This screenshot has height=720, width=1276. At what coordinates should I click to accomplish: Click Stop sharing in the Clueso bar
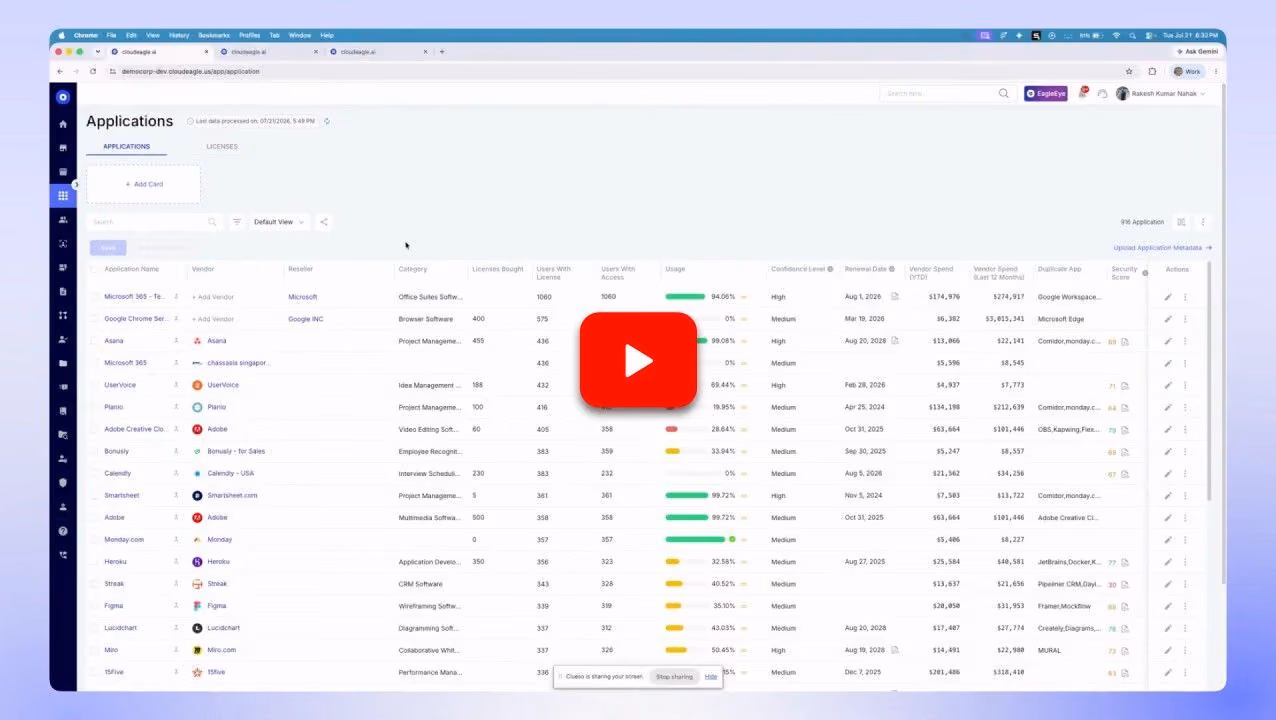tap(674, 677)
